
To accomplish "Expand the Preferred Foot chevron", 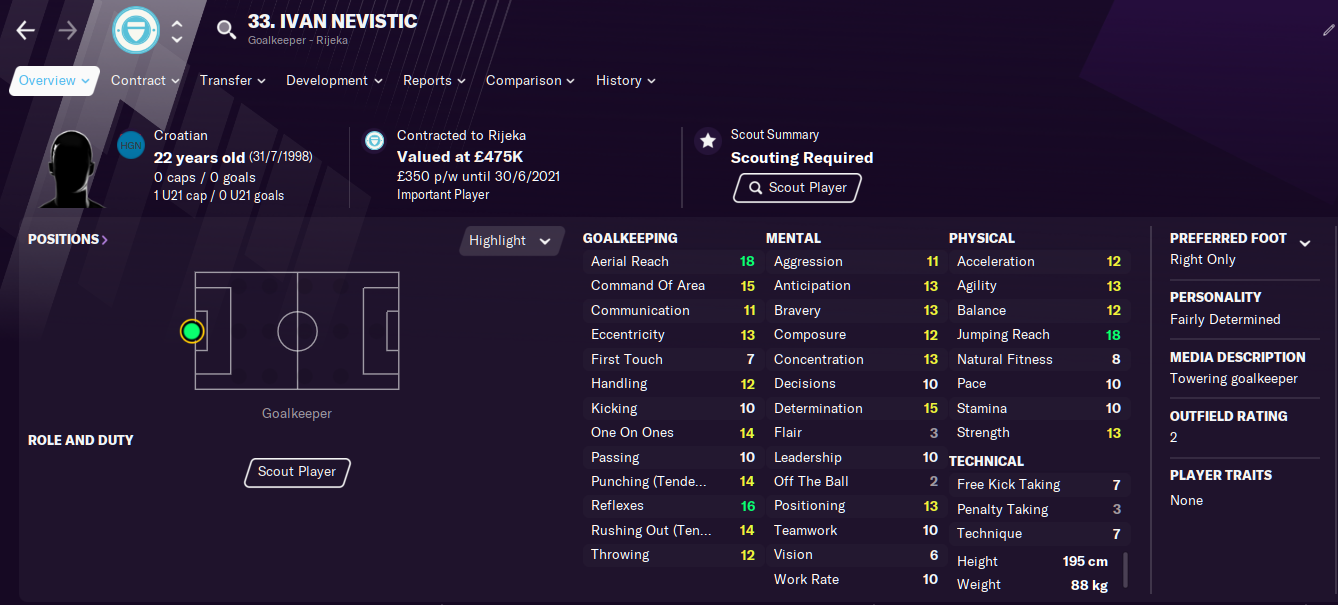I will (1304, 243).
